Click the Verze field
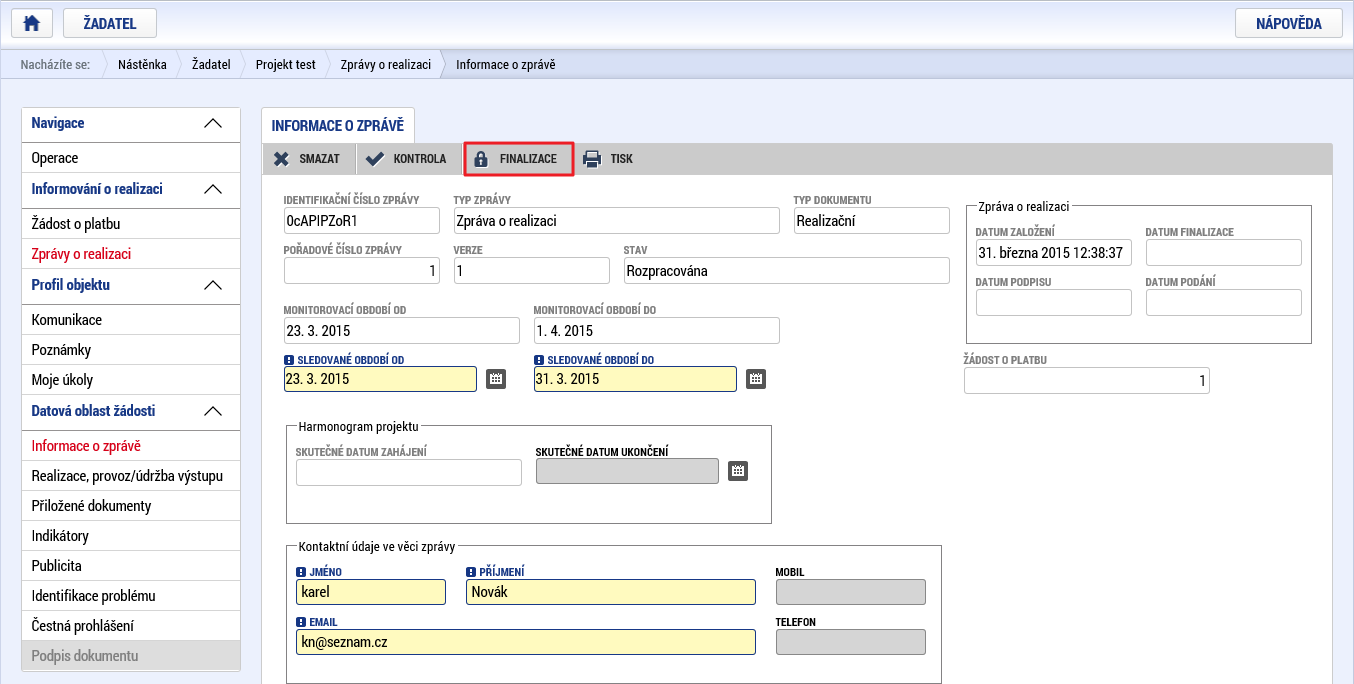 532,270
